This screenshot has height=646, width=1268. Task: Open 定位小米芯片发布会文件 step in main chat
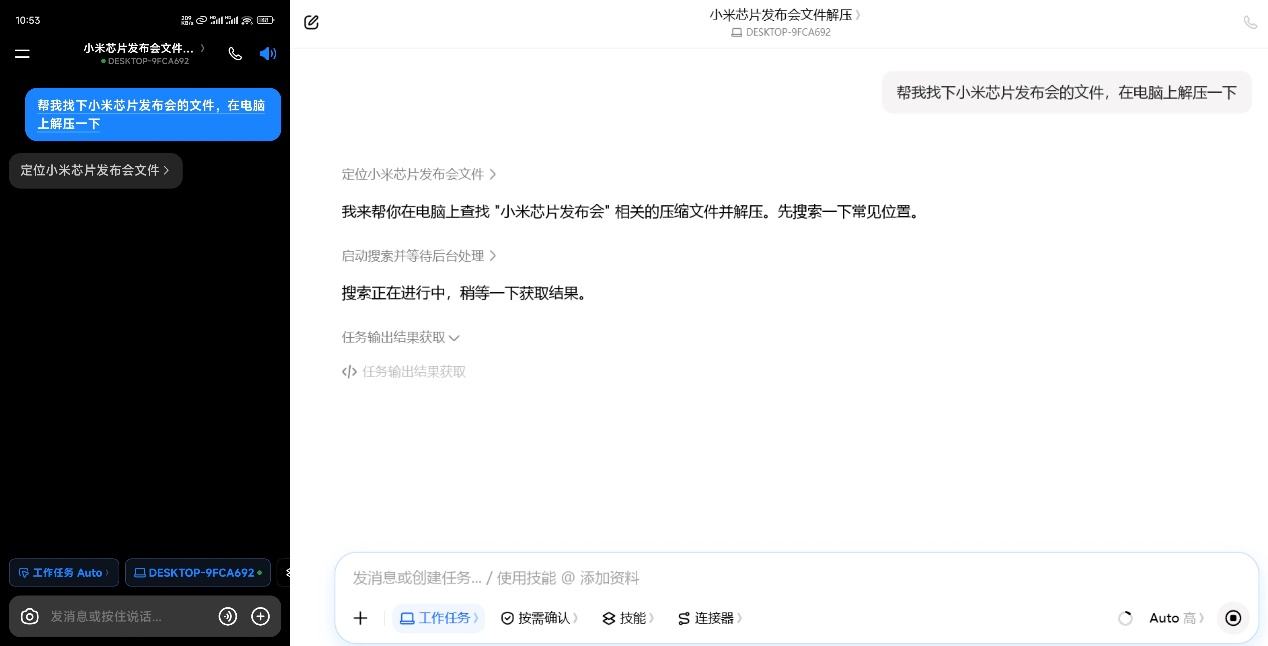point(419,174)
